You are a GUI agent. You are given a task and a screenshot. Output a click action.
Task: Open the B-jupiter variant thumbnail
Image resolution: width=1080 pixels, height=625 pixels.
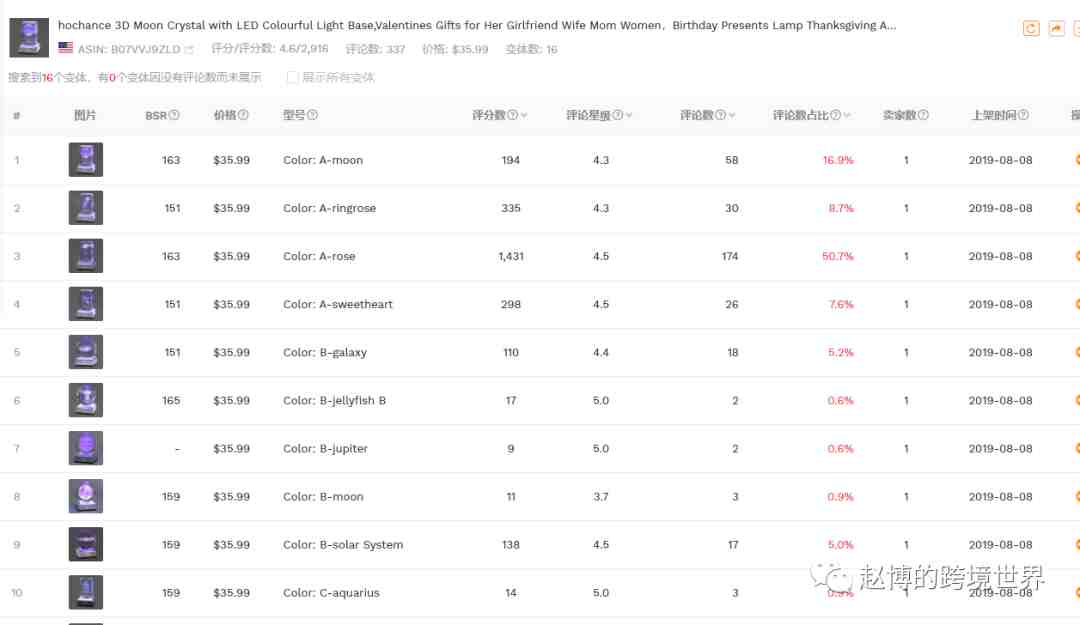(85, 448)
